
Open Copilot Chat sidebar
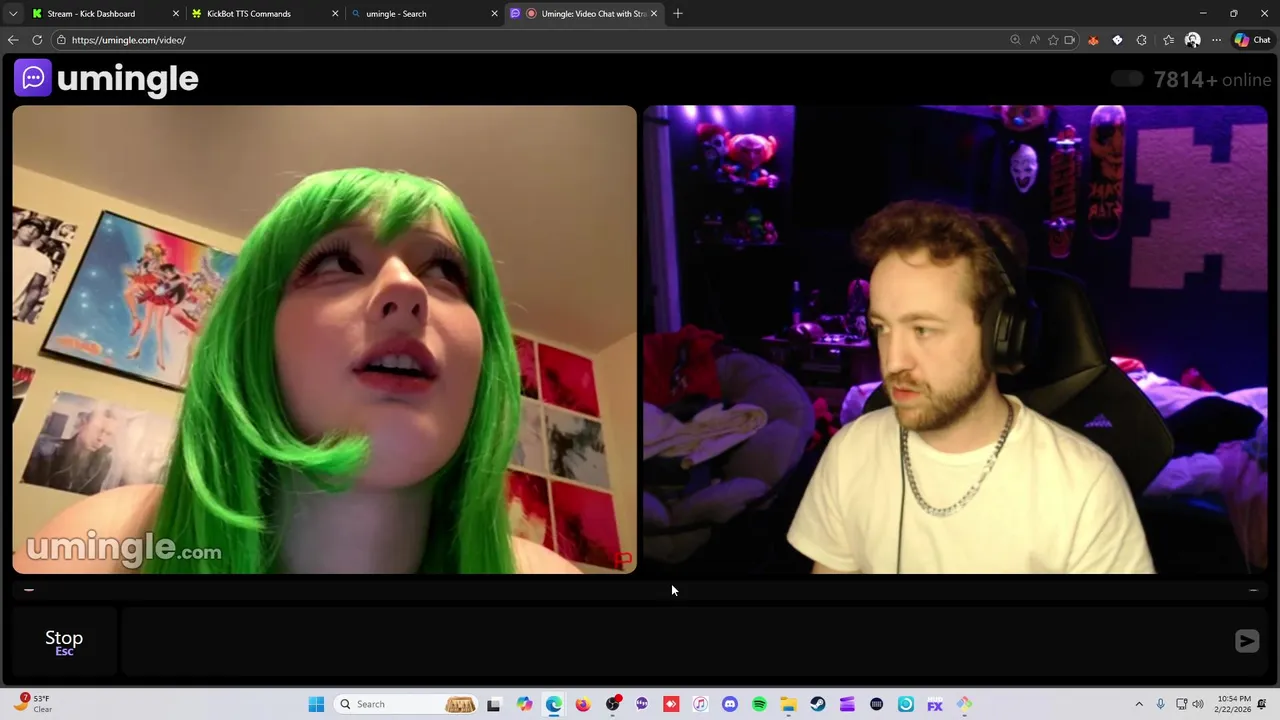1252,40
